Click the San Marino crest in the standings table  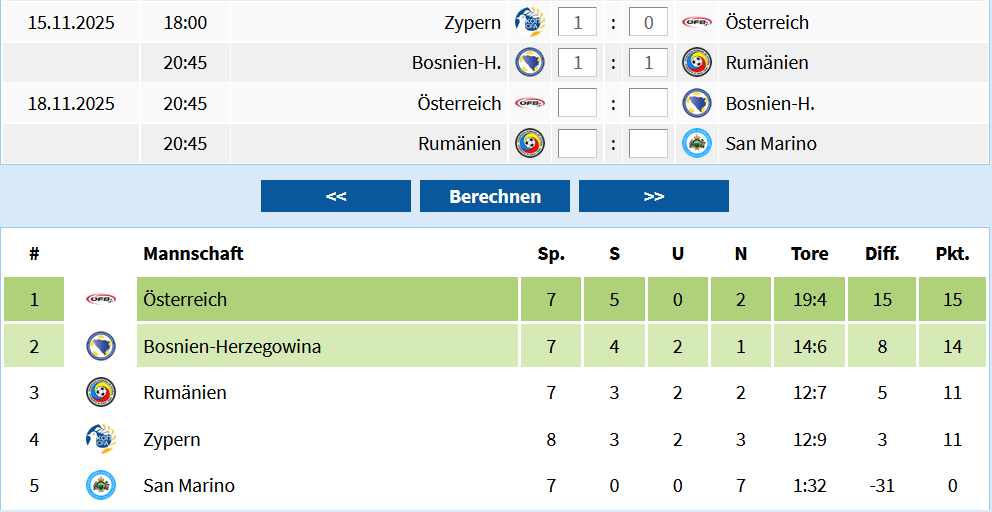coord(101,485)
